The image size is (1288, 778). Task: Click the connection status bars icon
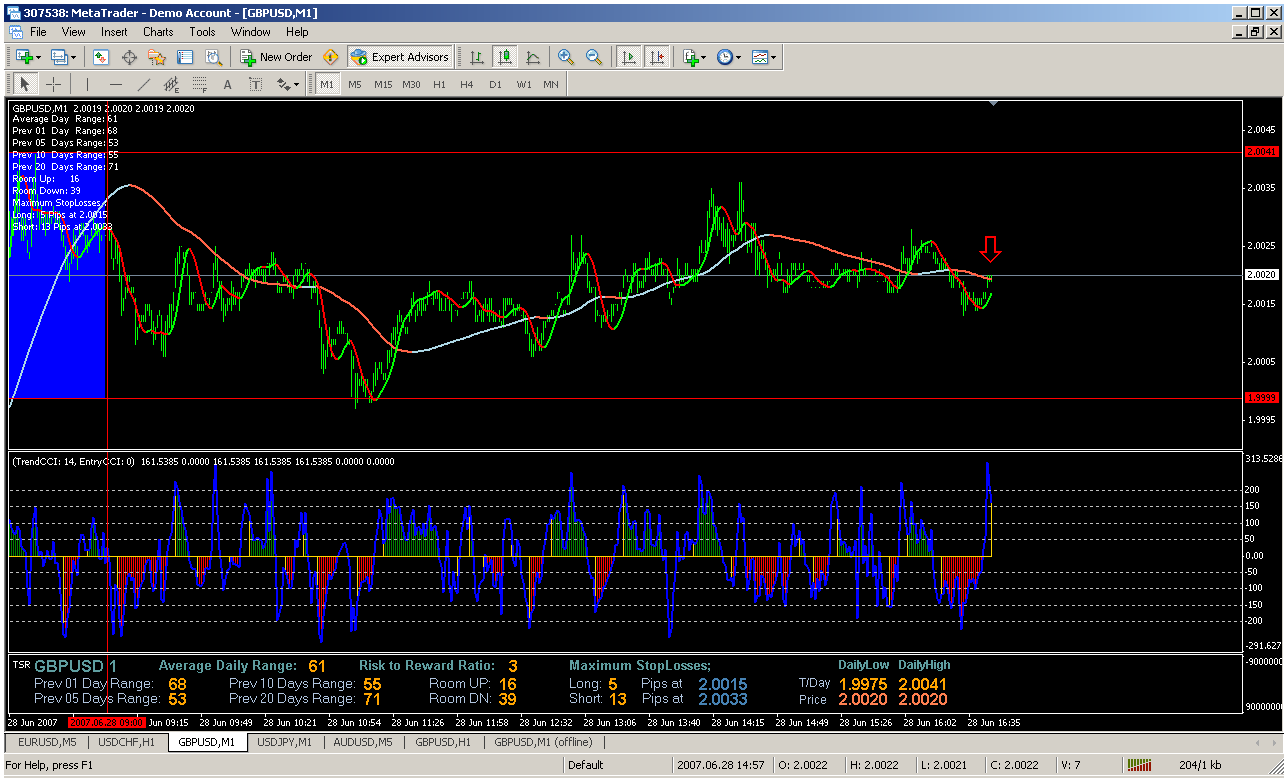1139,765
